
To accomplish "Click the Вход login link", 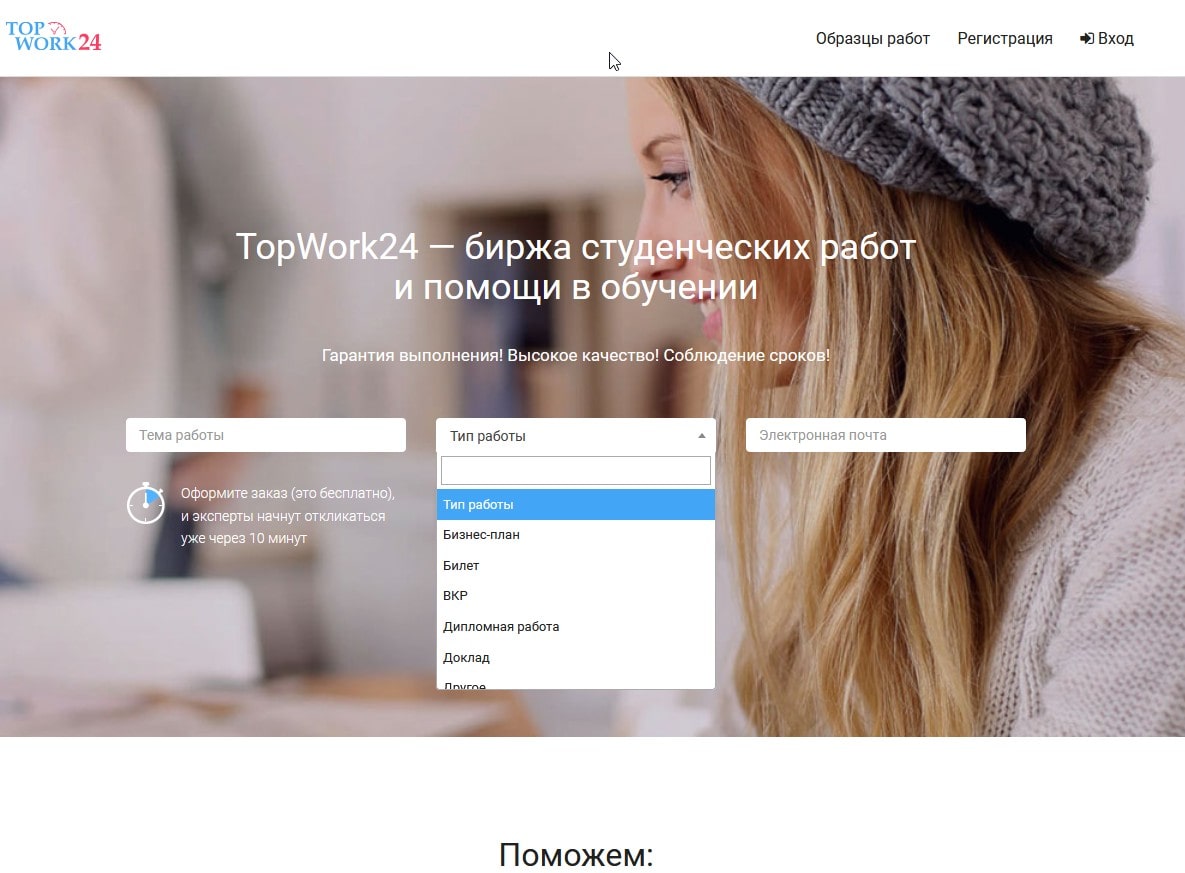I will tap(1106, 39).
